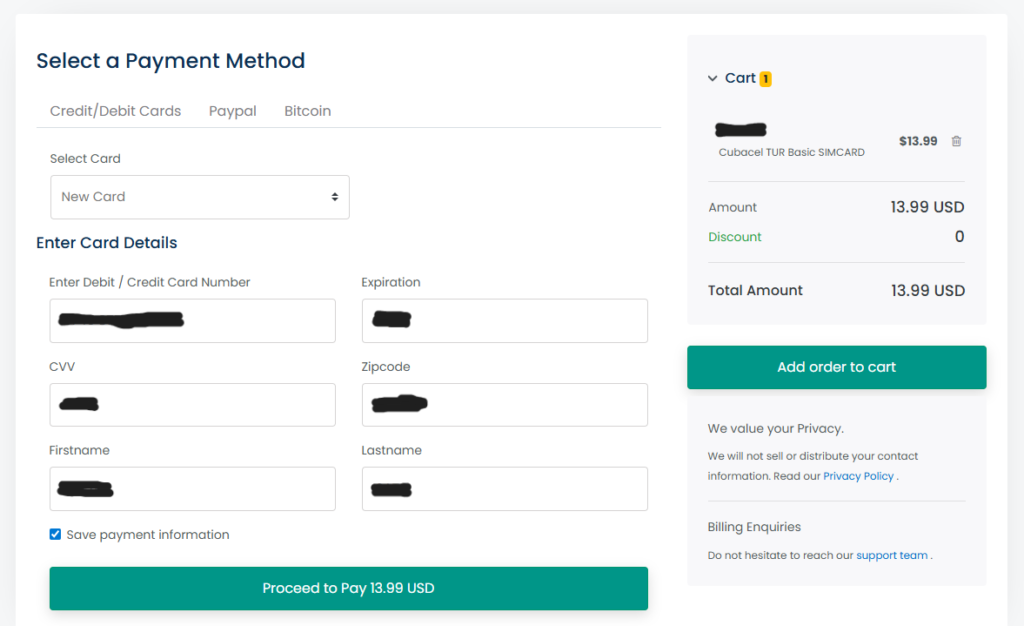Open the support team link
The image size is (1024, 626).
tap(891, 555)
